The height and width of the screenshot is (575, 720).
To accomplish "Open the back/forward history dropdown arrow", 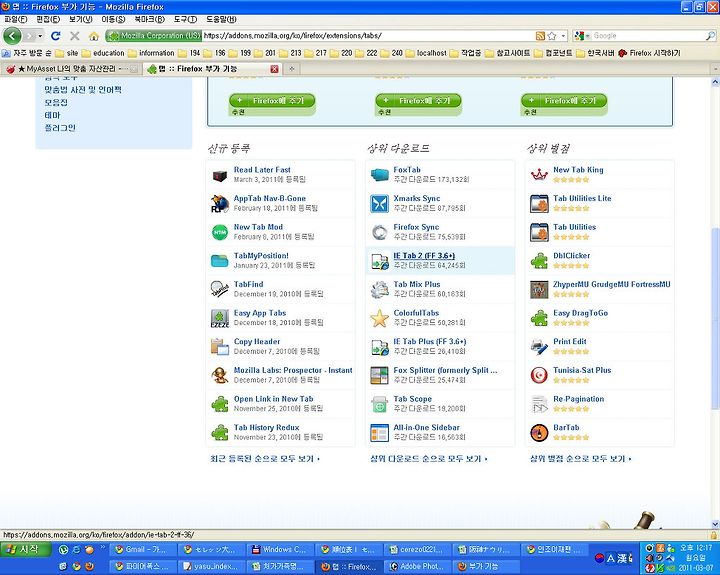I will [40, 36].
